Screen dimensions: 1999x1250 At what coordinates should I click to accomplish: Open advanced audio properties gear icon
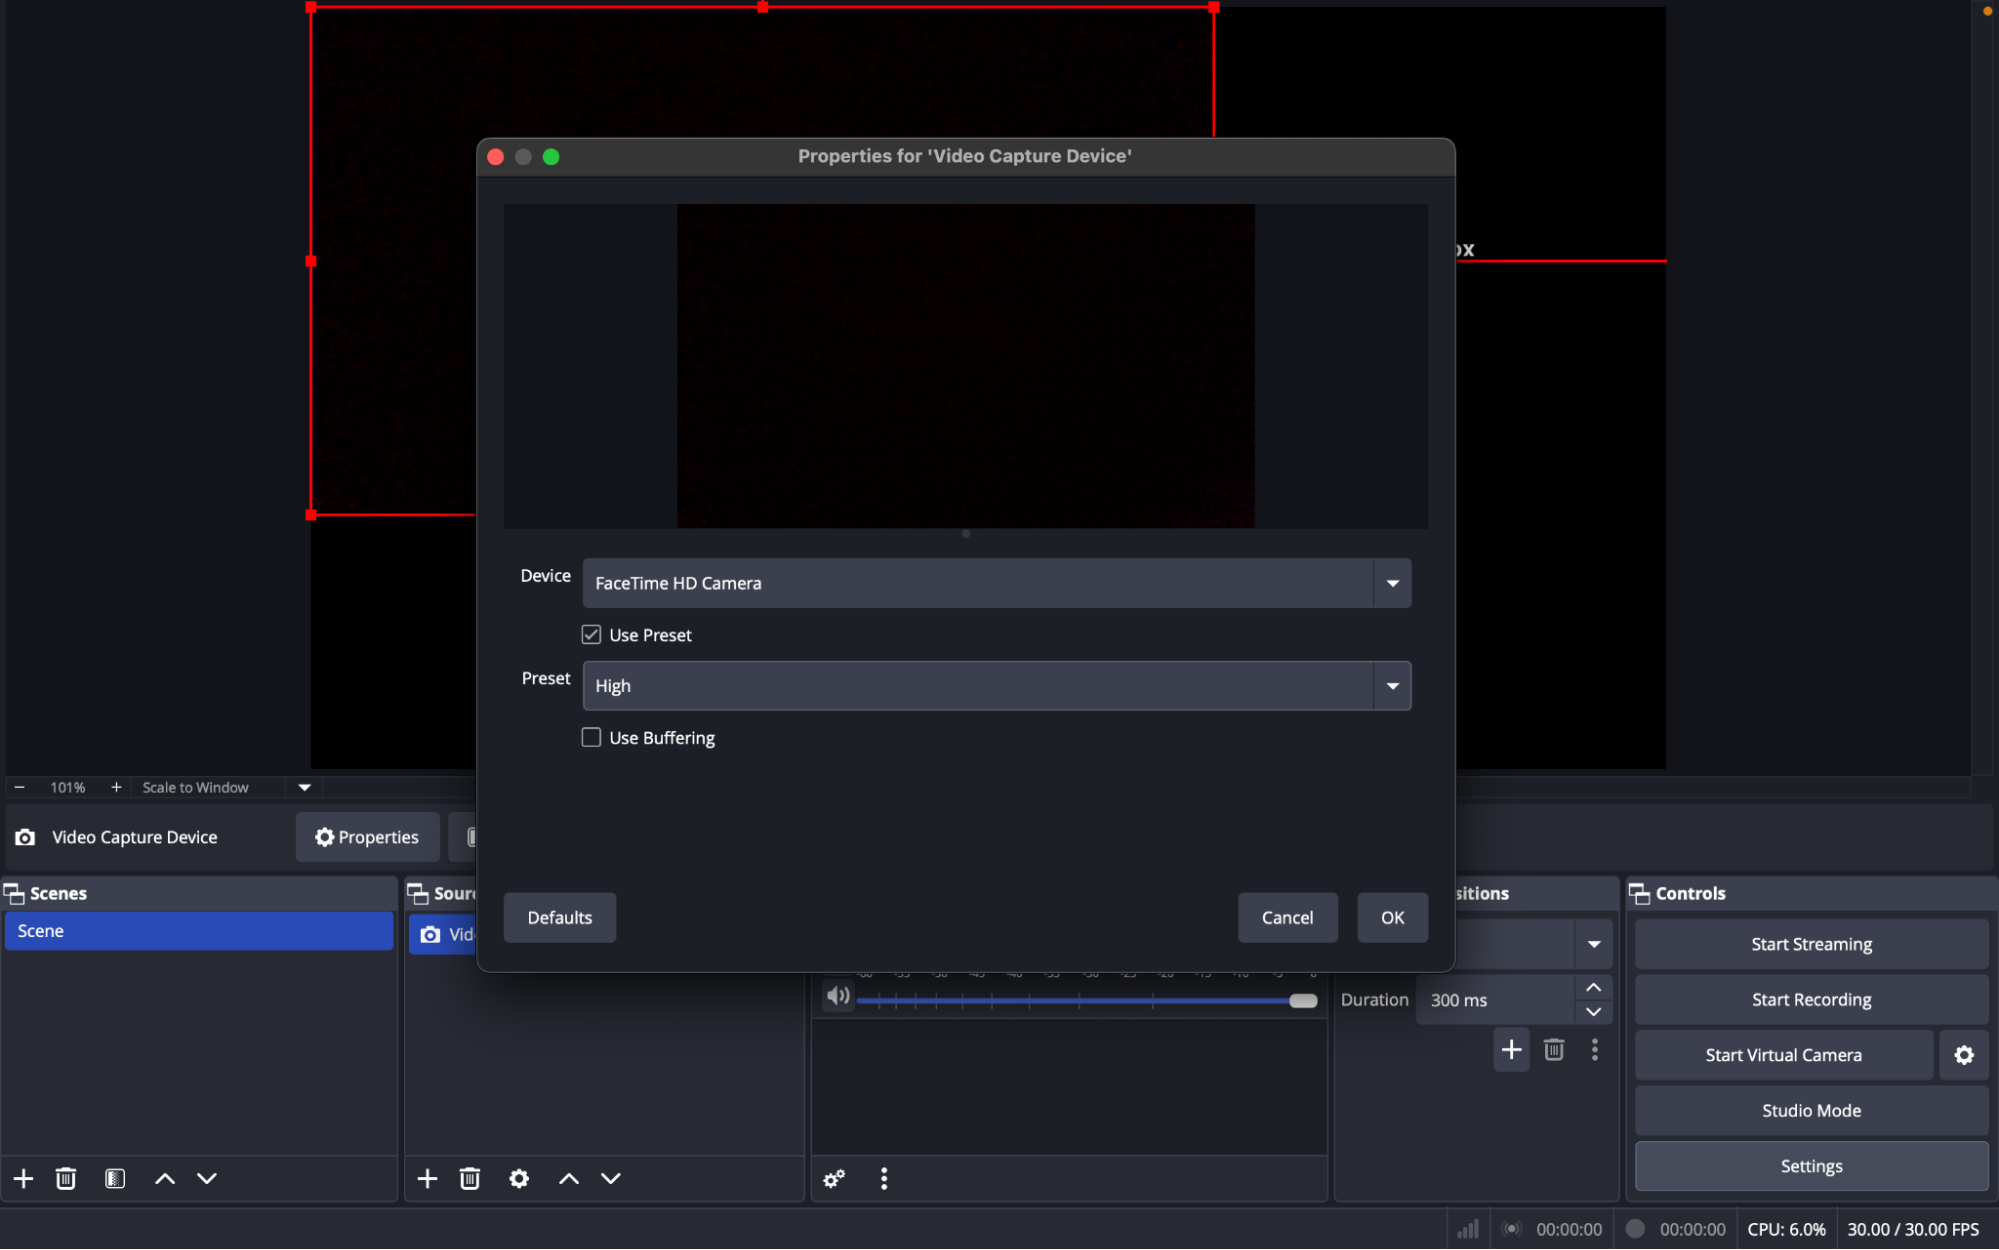(x=833, y=1178)
